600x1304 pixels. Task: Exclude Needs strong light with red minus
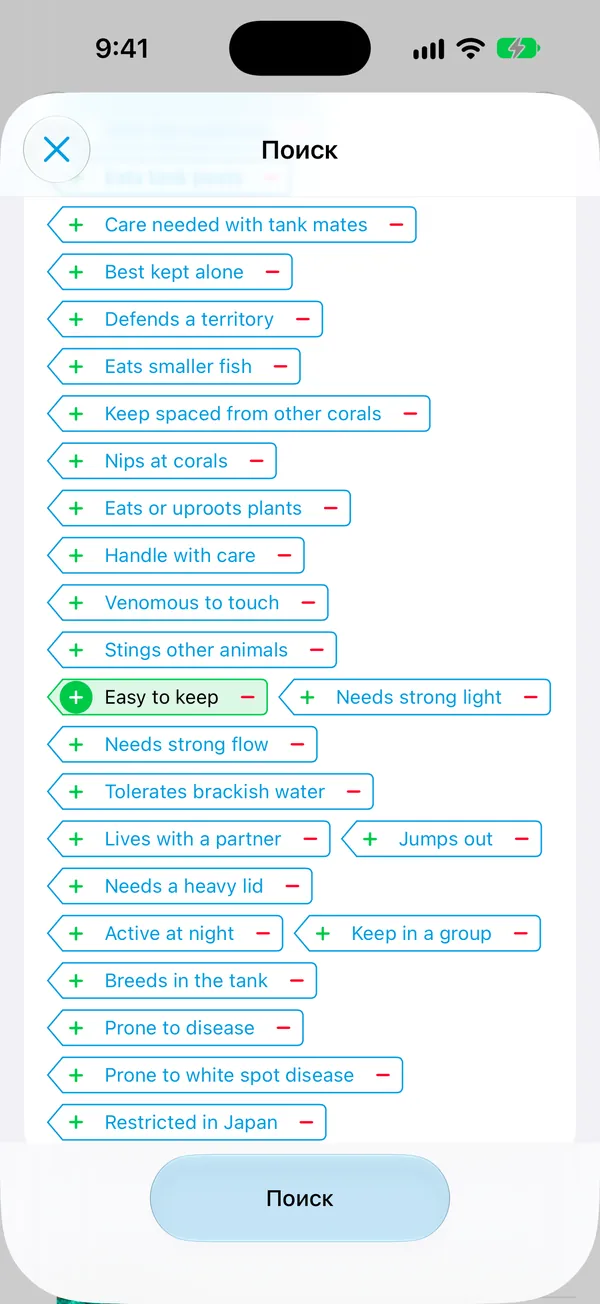coord(530,697)
